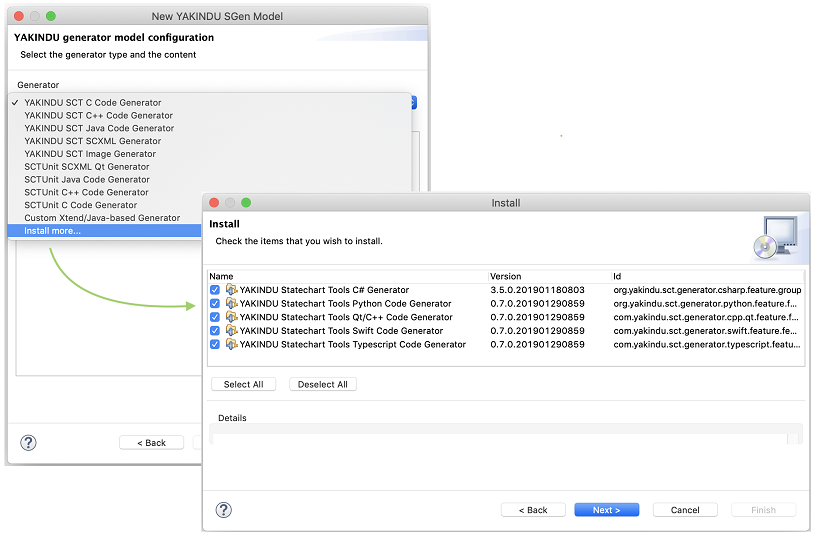Select the com.yakindu.sct.generator.swift id cell
The image size is (817, 536).
pyautogui.click(x=705, y=330)
